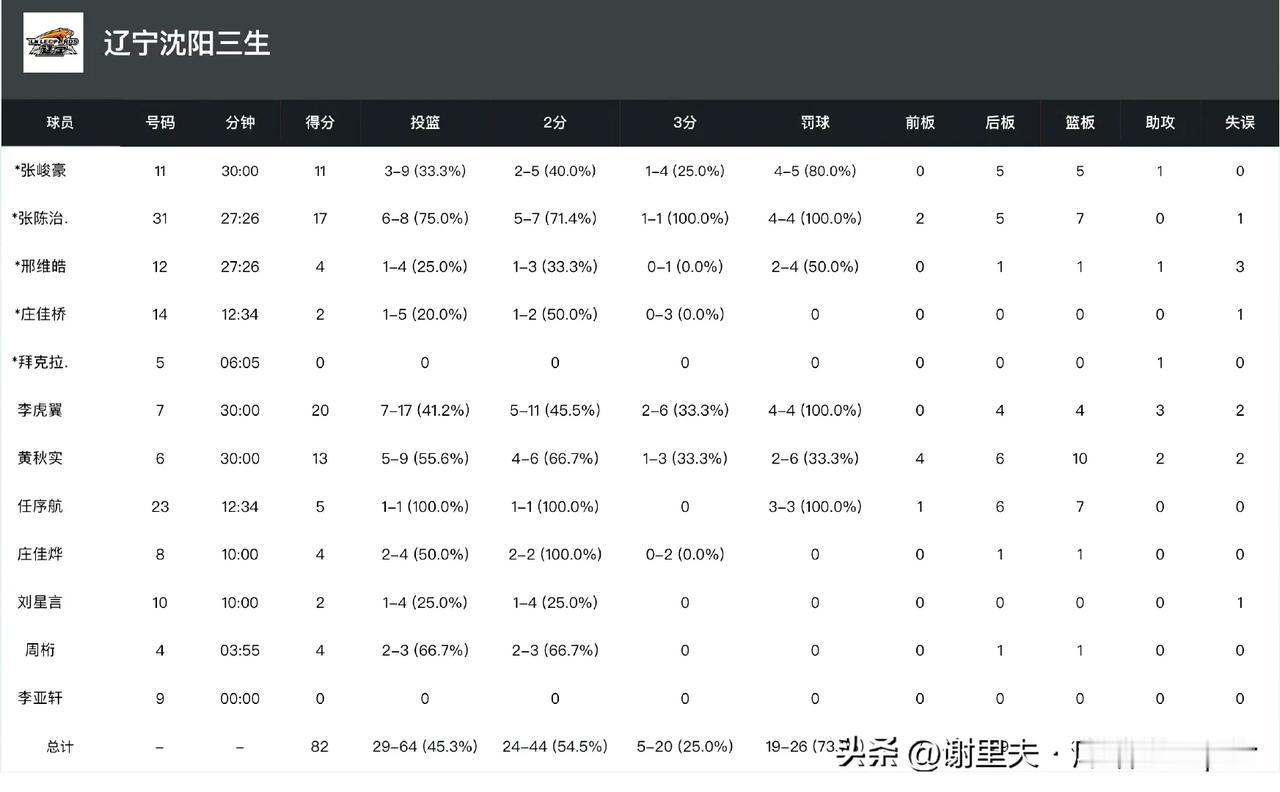
Task: Click player name 李亚轩
Action: click(x=40, y=698)
